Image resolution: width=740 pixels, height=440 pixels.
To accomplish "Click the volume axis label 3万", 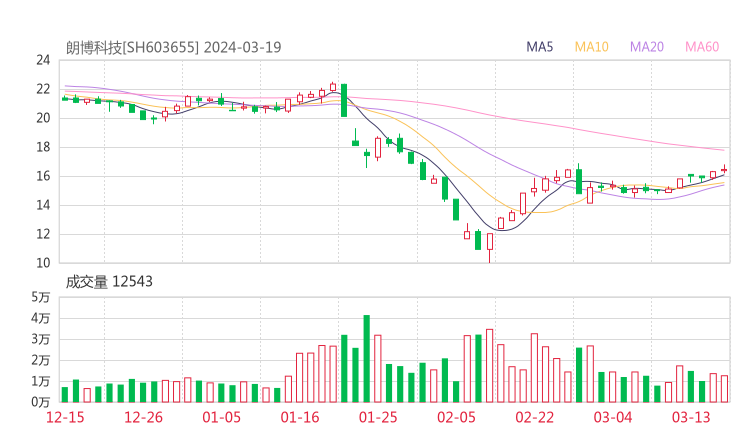I will (41, 339).
